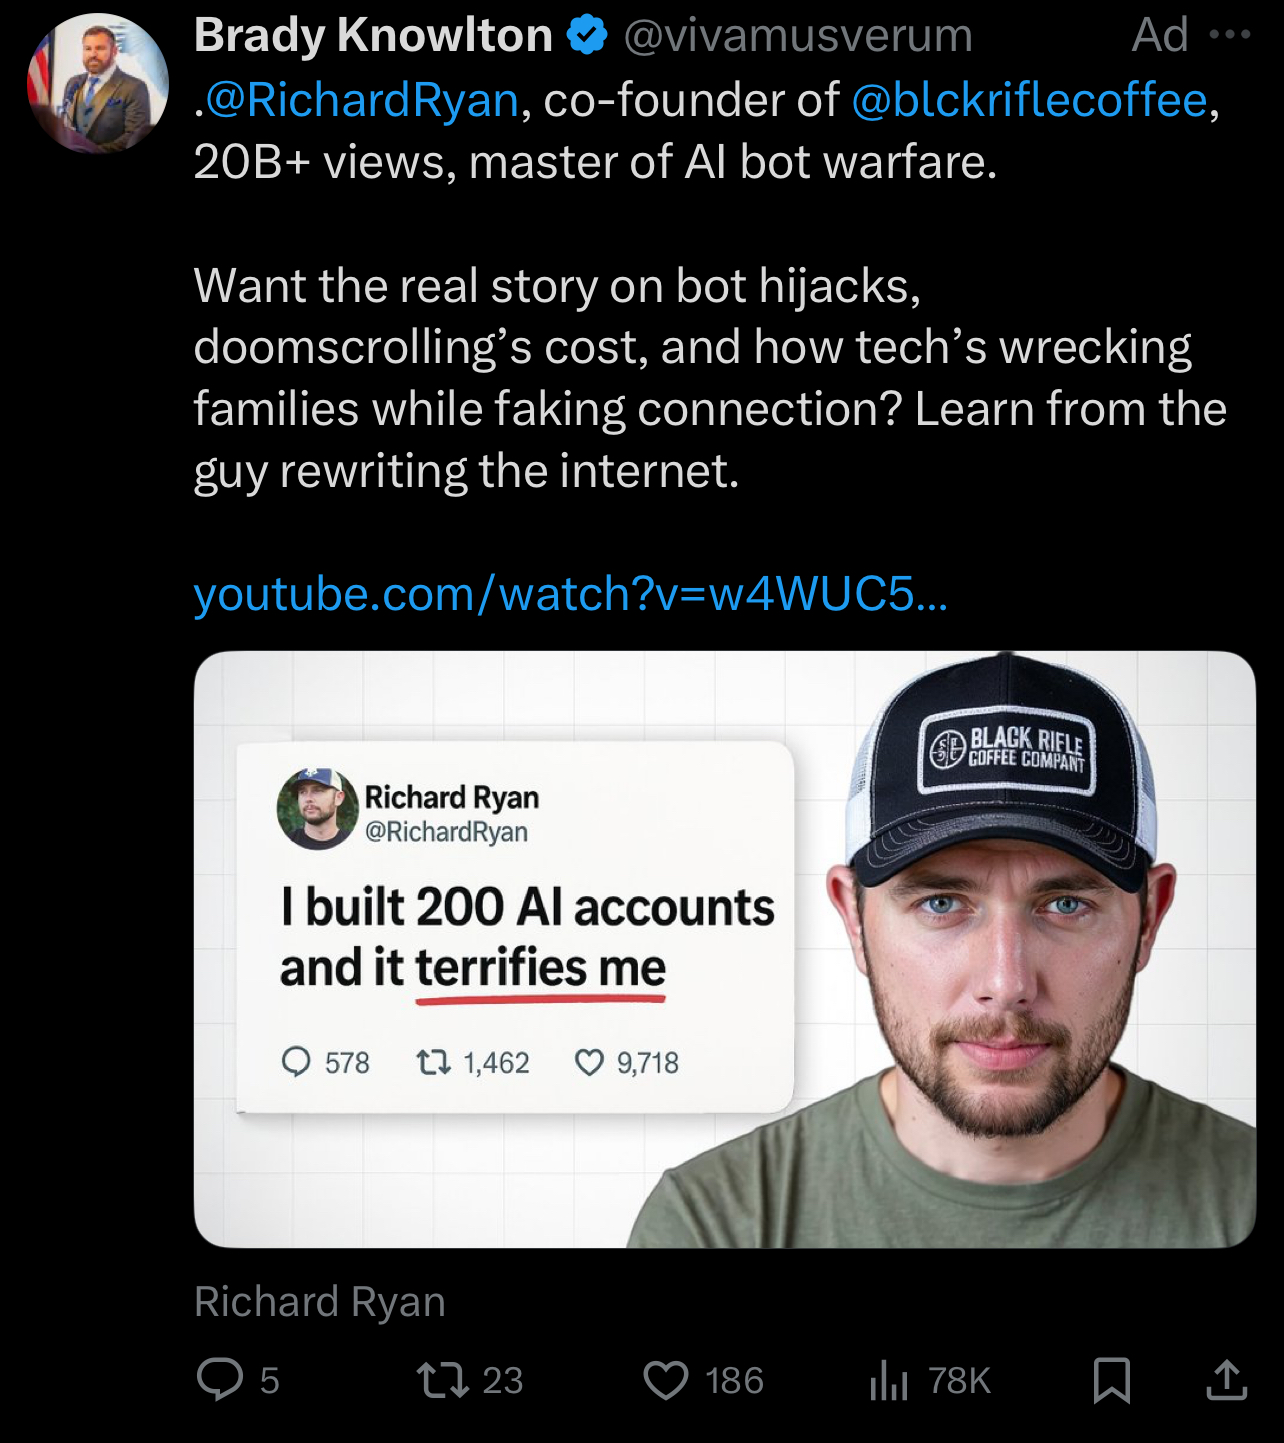Click the Black Rifle Coffee Company hat patch

[1007, 751]
